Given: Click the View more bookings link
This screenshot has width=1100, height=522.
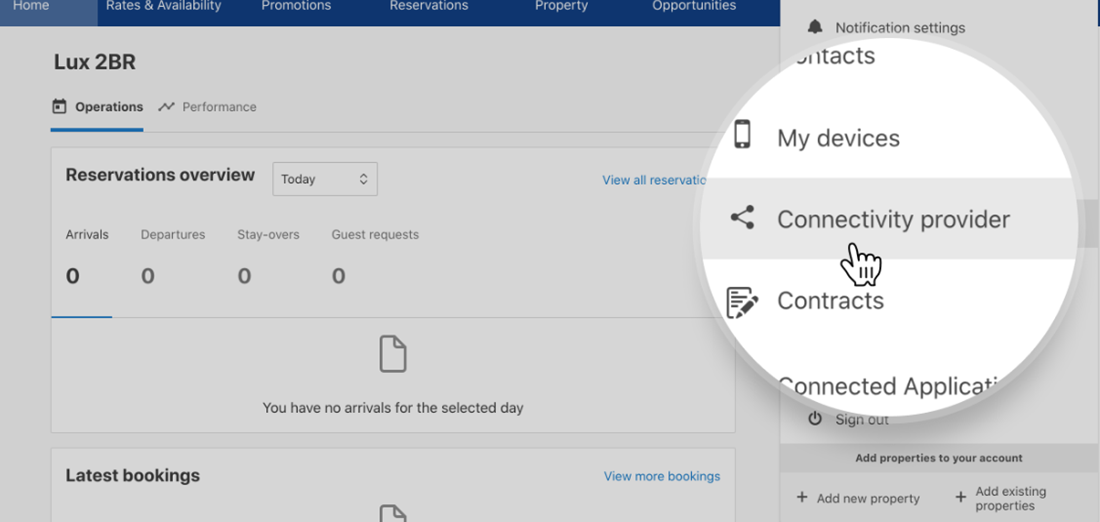Looking at the screenshot, I should point(661,476).
